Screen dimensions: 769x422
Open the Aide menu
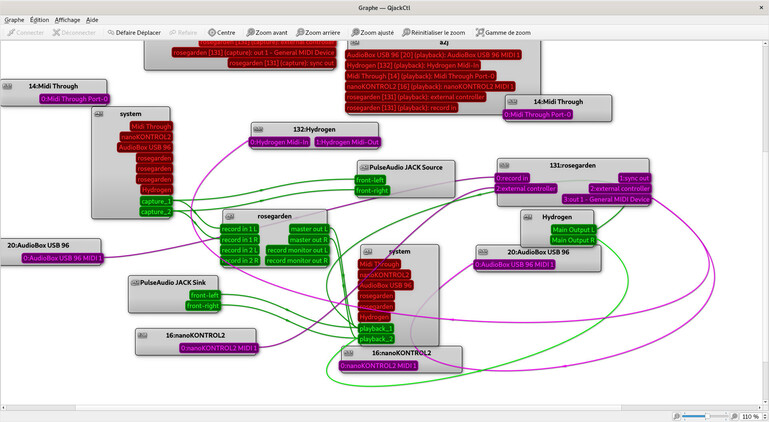click(92, 20)
